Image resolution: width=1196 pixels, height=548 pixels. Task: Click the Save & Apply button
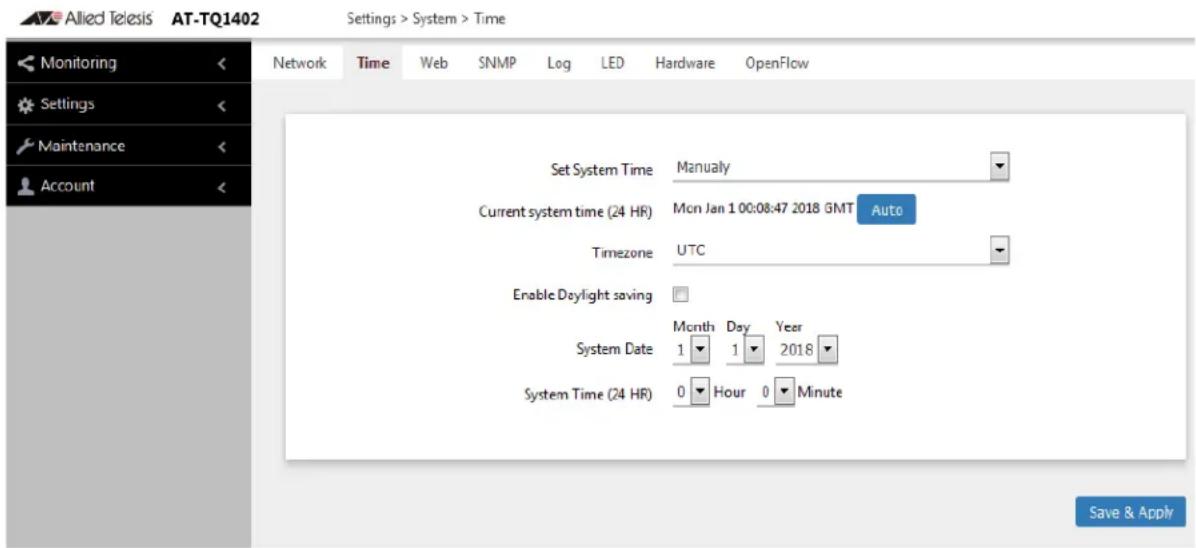pos(1130,513)
